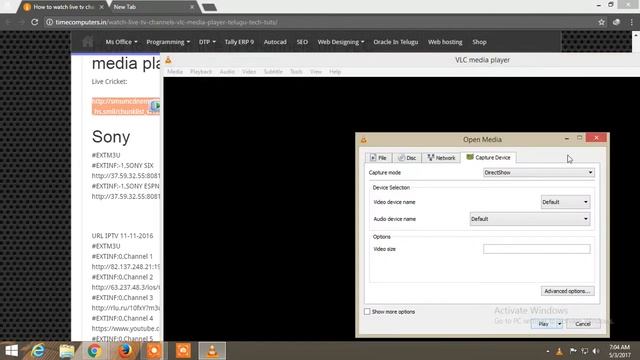
Task: Expand the Web Designing website menu
Action: click(341, 42)
